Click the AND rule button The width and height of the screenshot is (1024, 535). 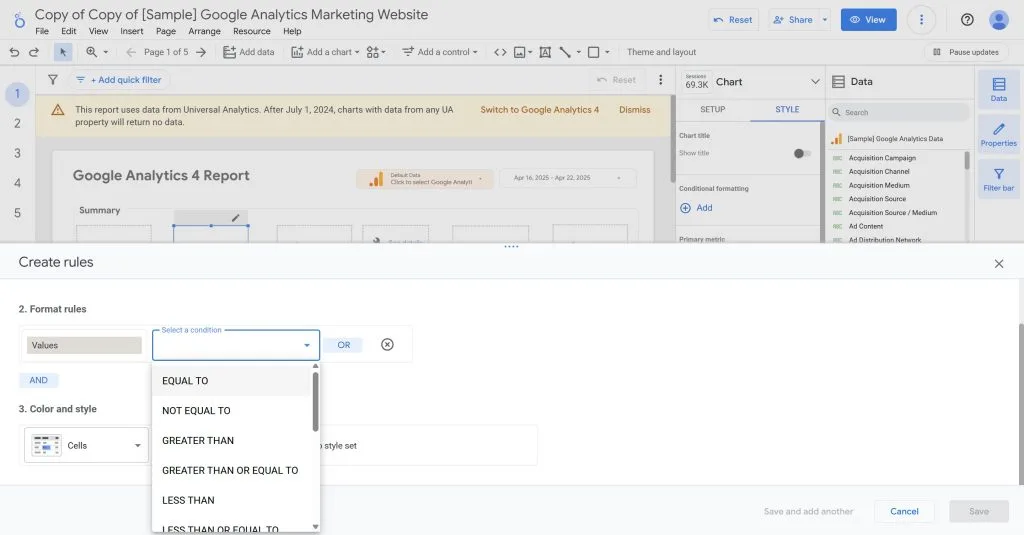tap(39, 380)
